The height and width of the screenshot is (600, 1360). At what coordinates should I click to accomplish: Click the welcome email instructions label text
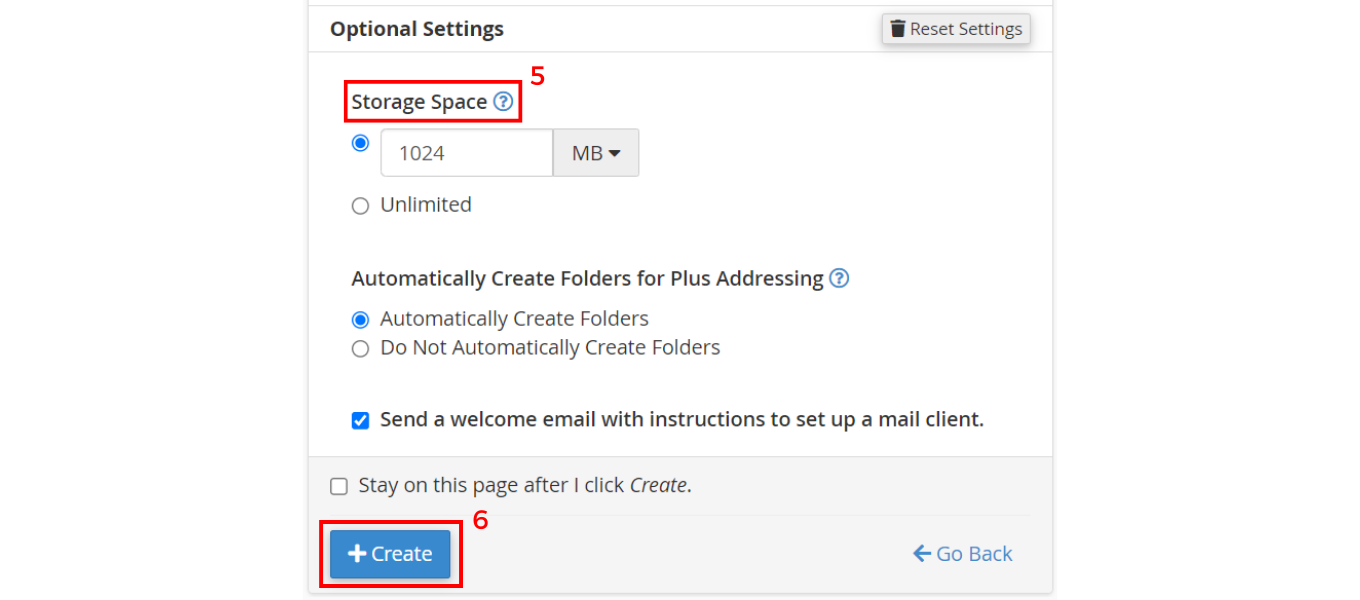tap(682, 420)
